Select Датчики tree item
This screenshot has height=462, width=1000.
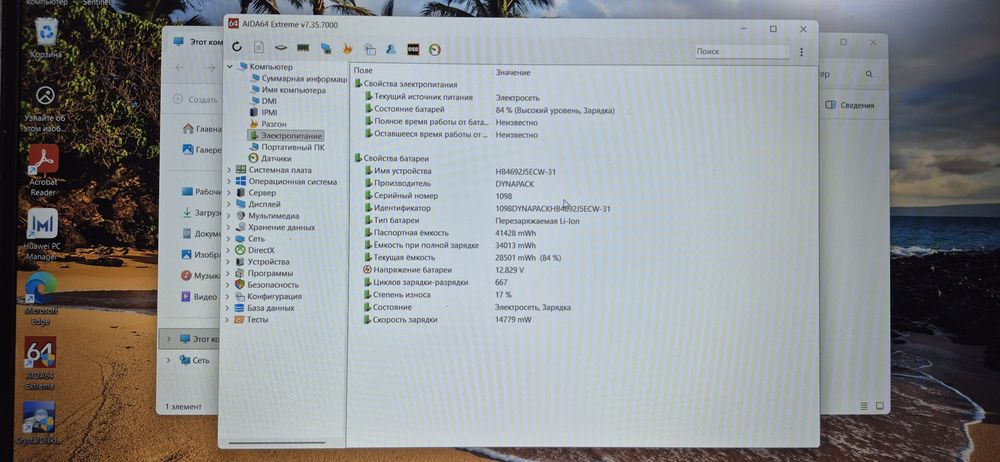pyautogui.click(x=269, y=159)
